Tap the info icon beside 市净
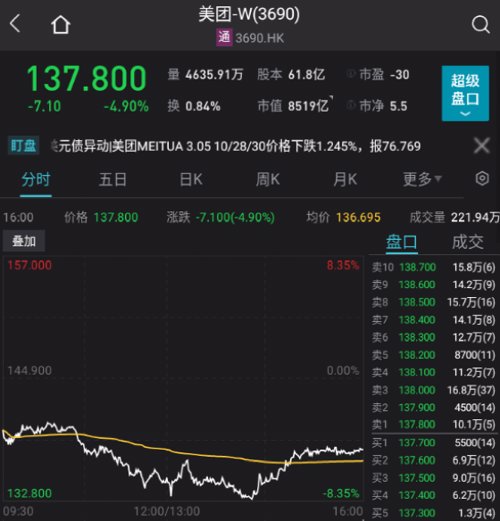 coord(350,106)
